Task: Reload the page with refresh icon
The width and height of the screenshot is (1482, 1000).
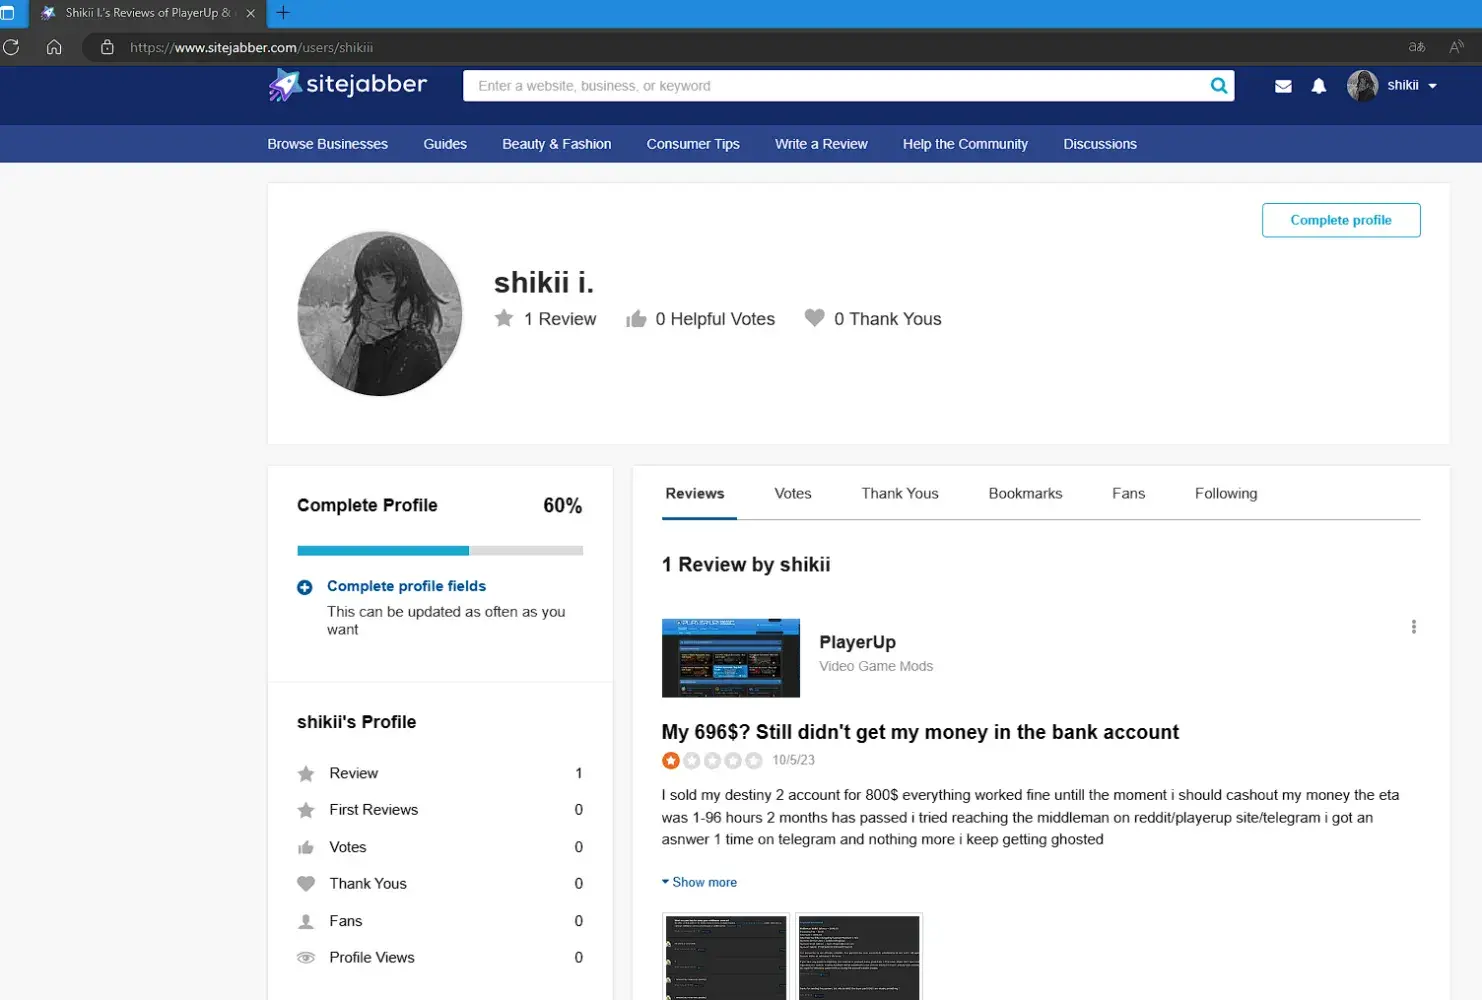Action: (x=12, y=47)
